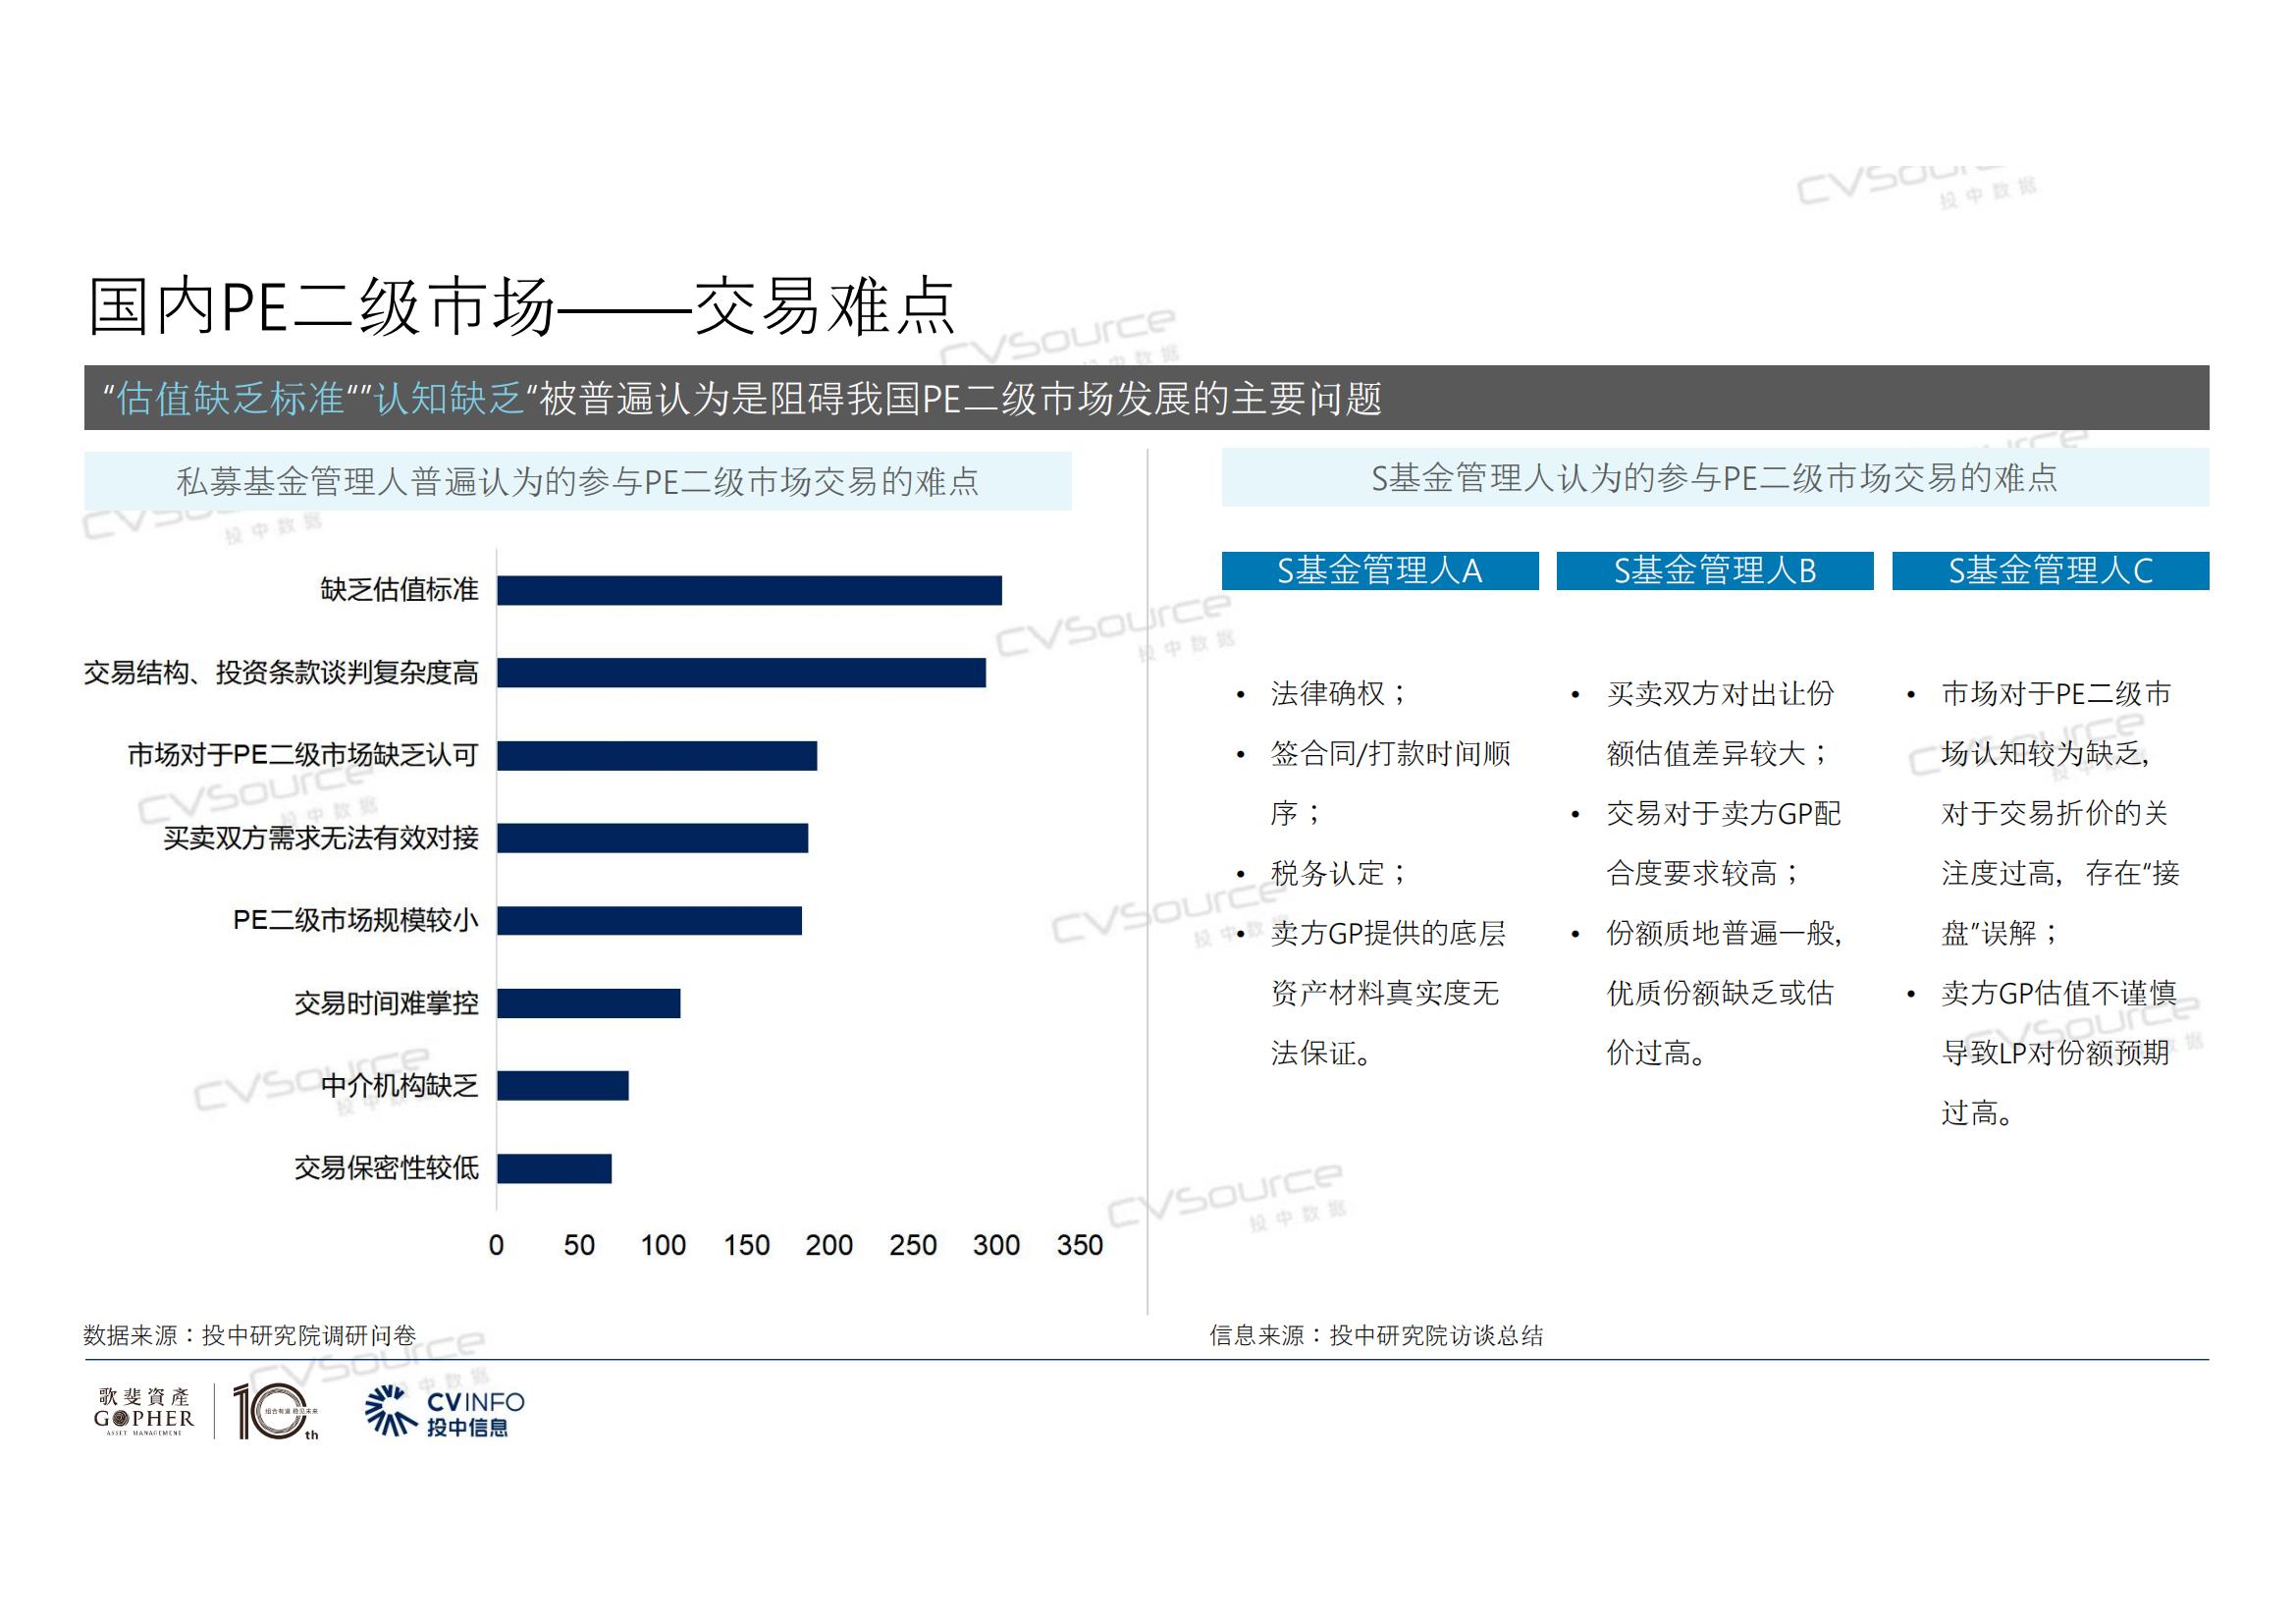Screen dimensions: 2296x1624
Task: Click the dark gray subtitle banner
Action: [x=1146, y=398]
